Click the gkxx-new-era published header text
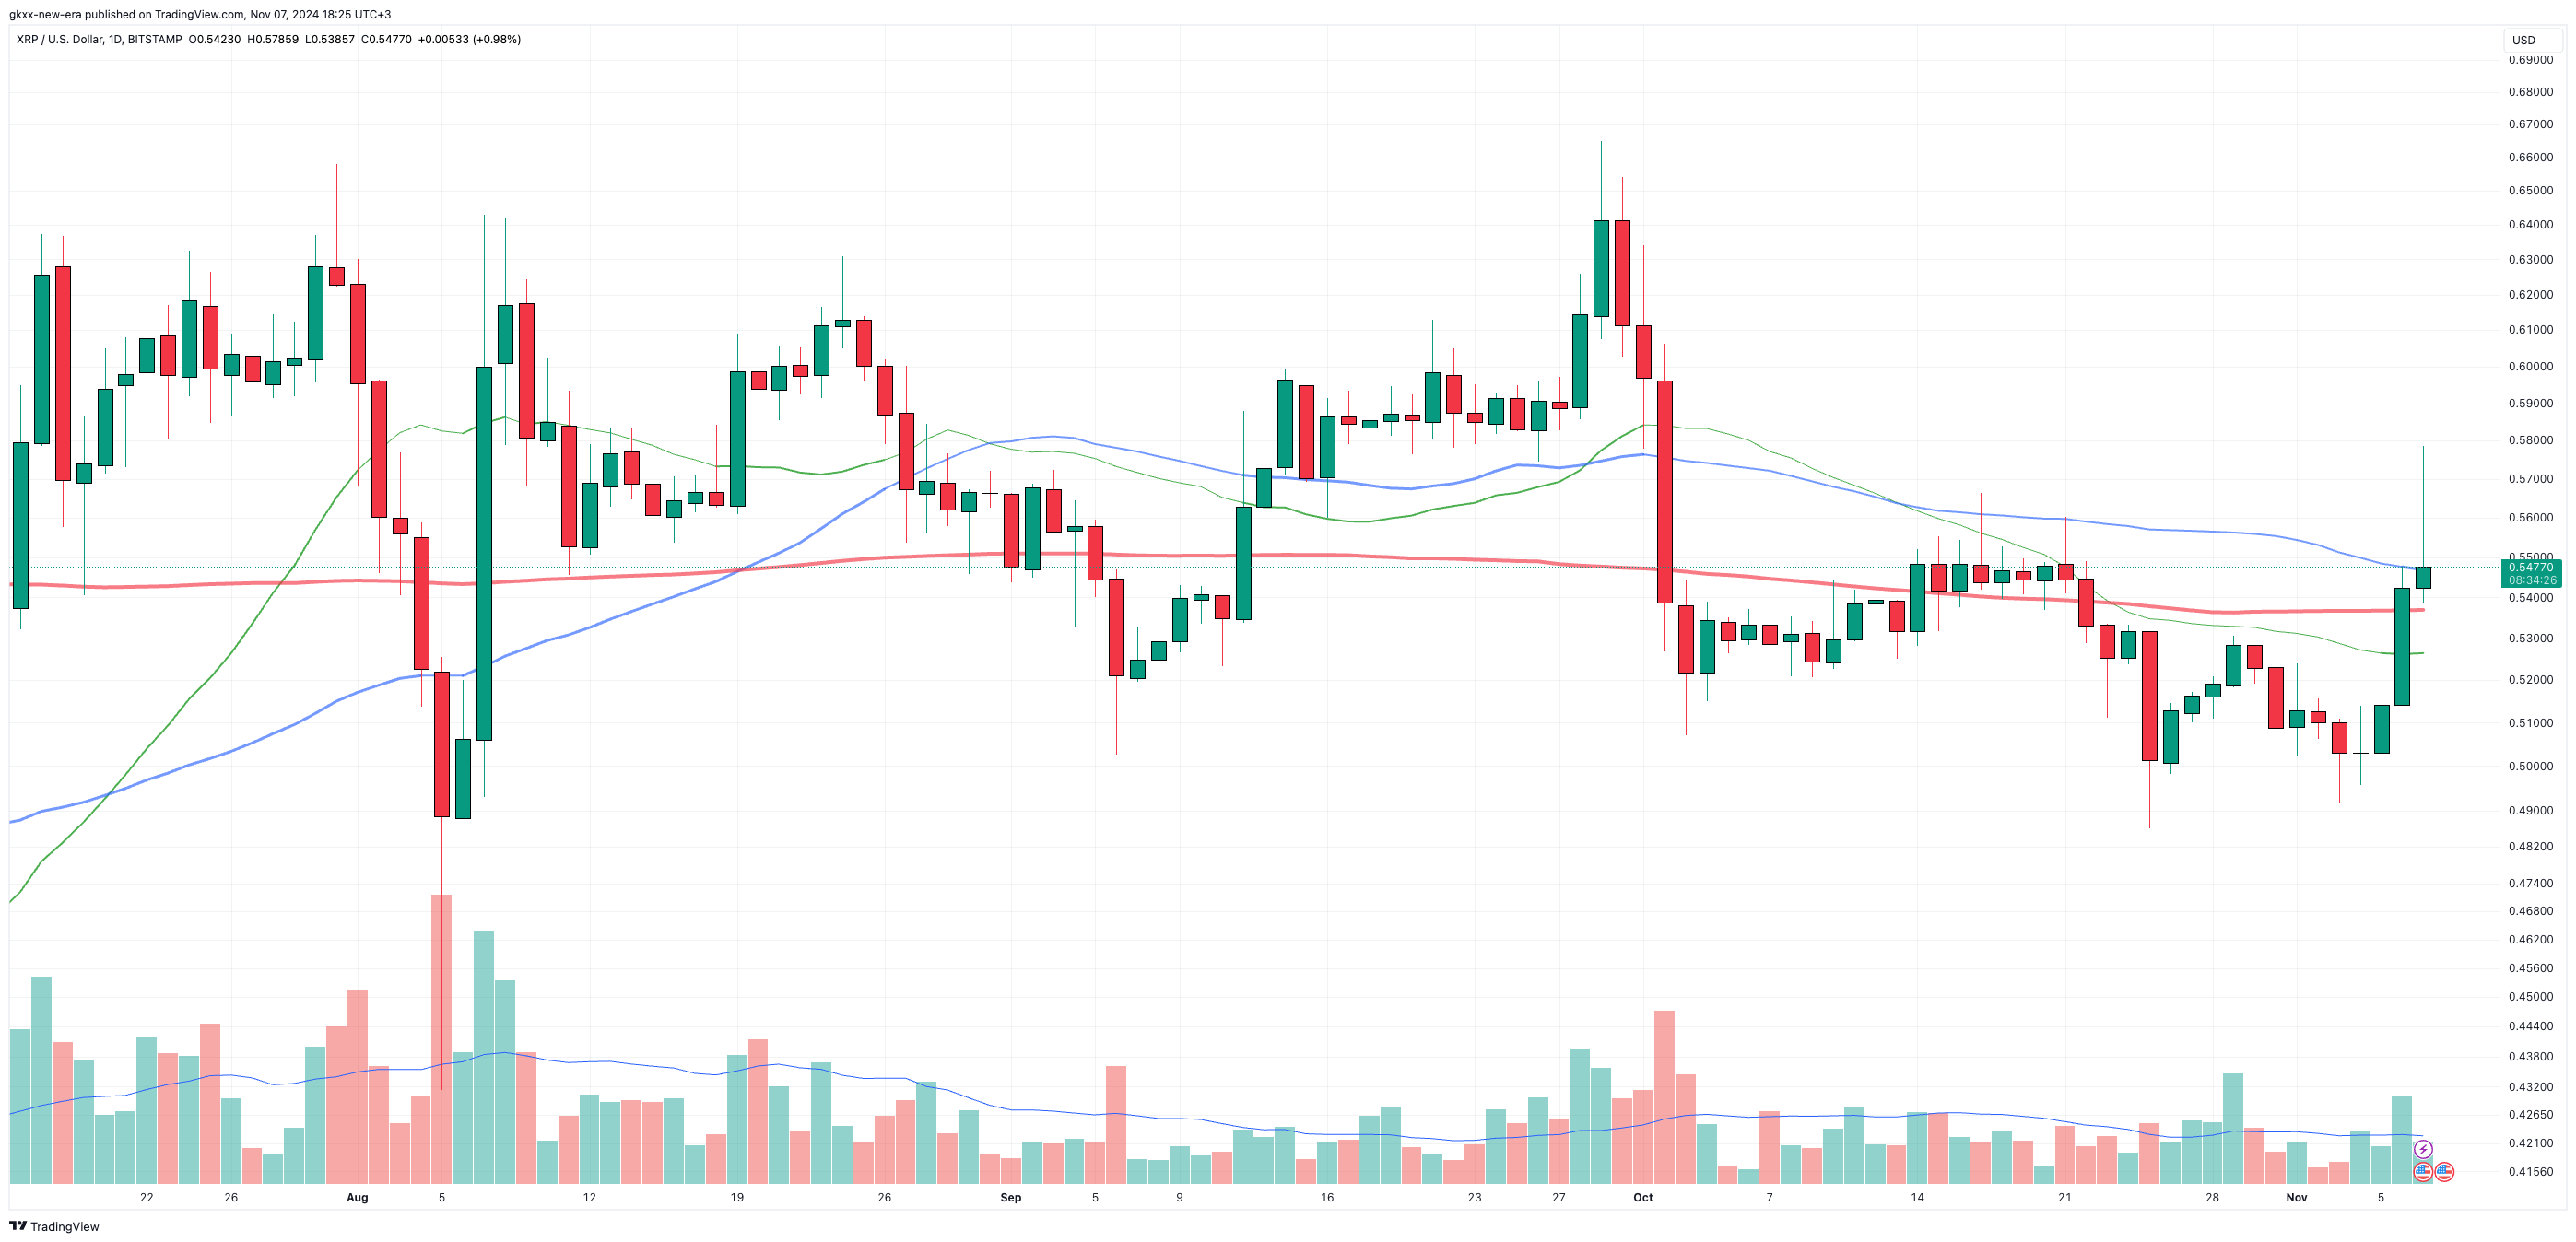 pos(200,14)
